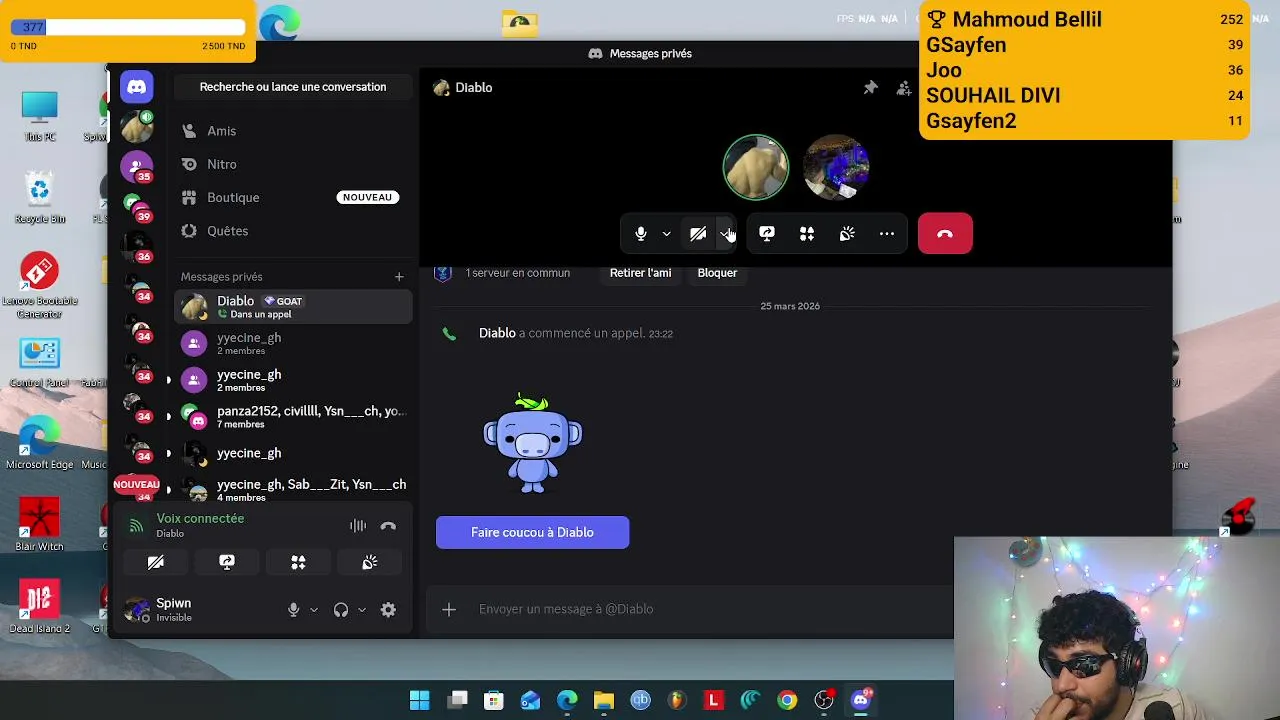Open Microsoft Store from the taskbar

click(494, 700)
